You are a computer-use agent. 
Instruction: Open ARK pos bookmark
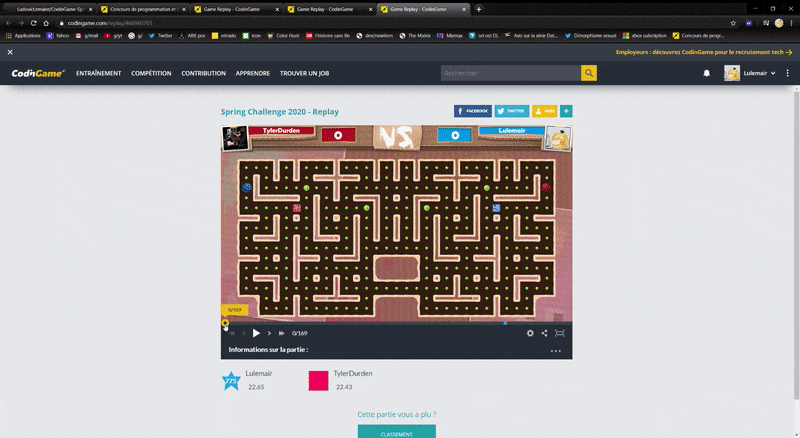tap(192, 36)
